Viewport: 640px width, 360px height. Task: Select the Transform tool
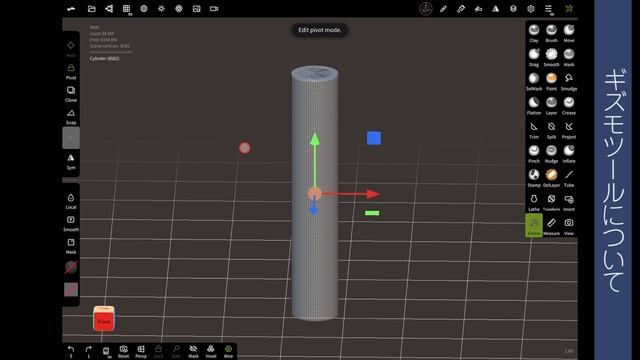(551, 202)
